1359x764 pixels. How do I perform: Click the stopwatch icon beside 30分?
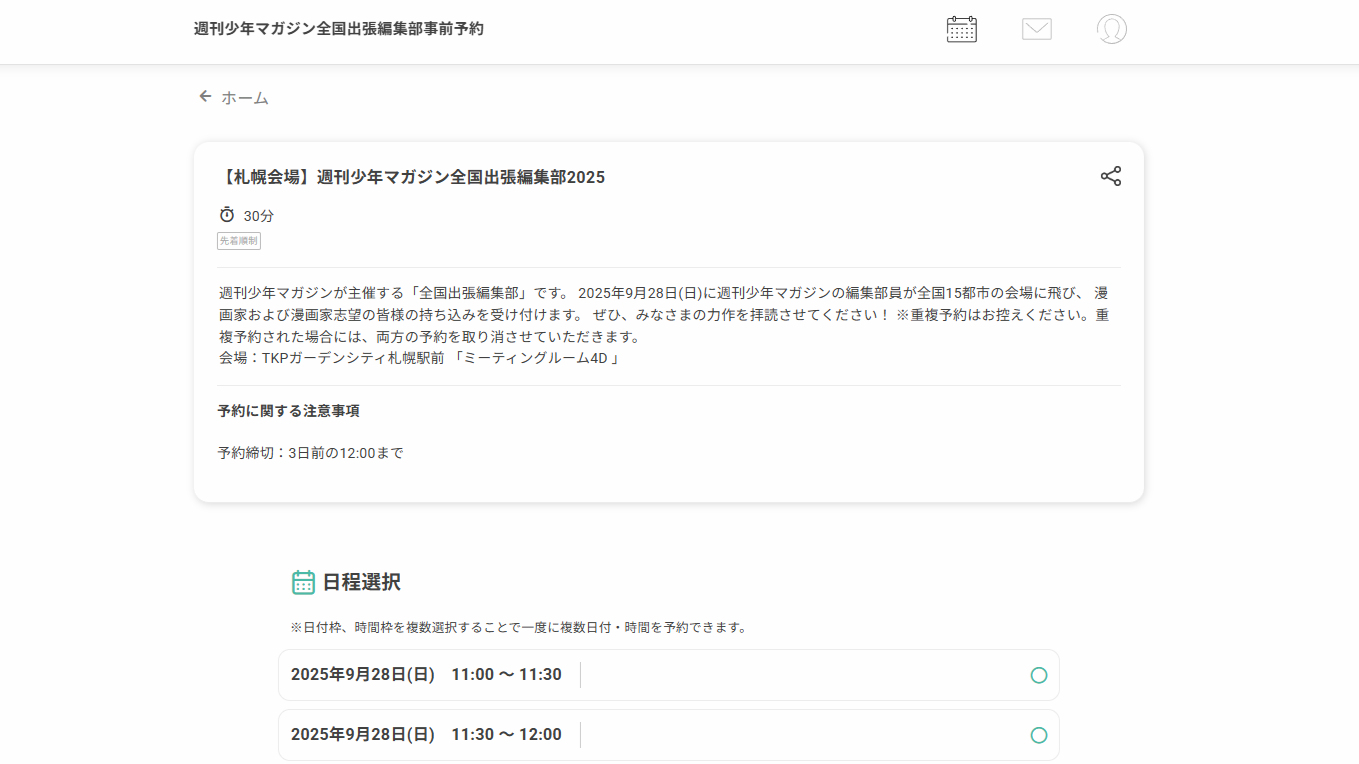click(227, 215)
